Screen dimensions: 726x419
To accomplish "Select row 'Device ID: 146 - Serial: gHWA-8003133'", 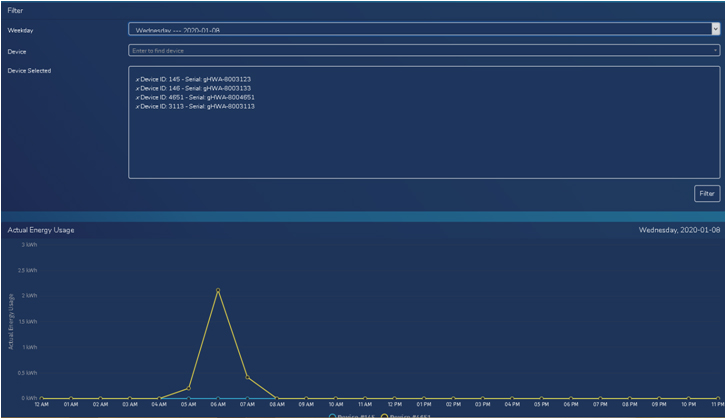I will coord(195,88).
